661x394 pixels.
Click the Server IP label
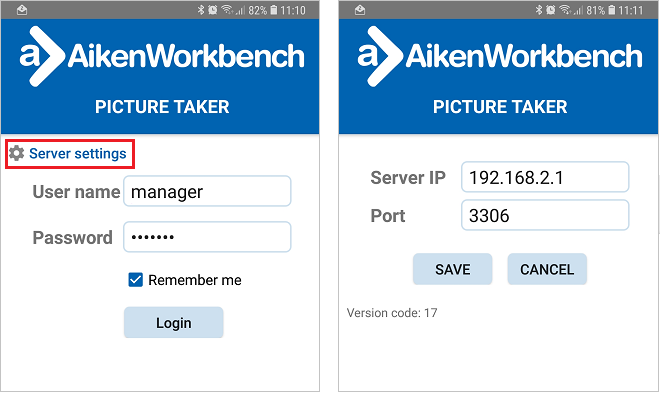click(408, 177)
